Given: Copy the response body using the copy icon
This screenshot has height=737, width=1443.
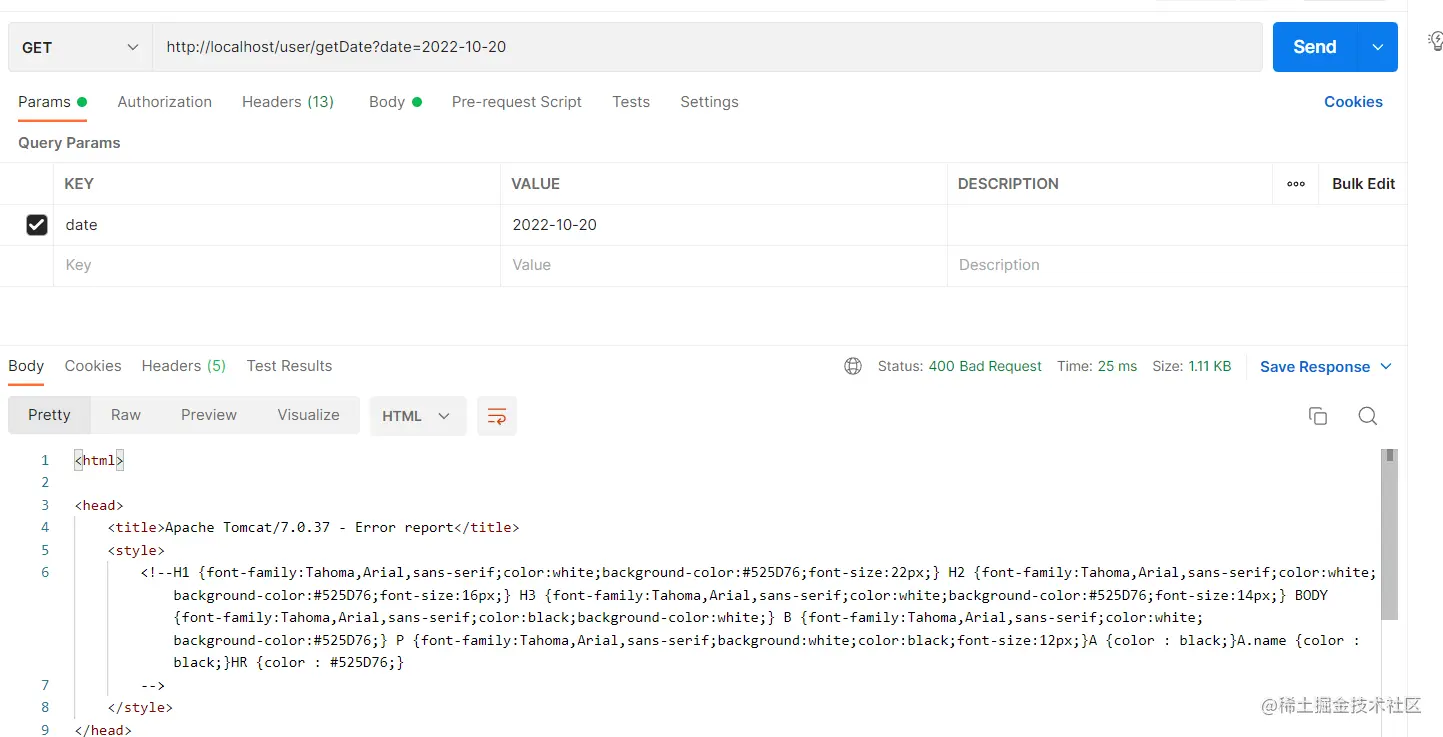Looking at the screenshot, I should point(1318,416).
